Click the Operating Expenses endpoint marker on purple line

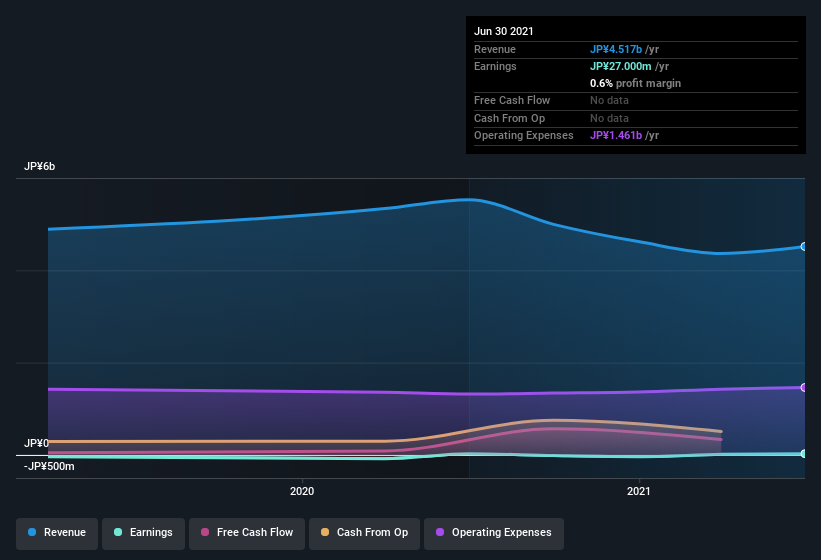(x=804, y=387)
